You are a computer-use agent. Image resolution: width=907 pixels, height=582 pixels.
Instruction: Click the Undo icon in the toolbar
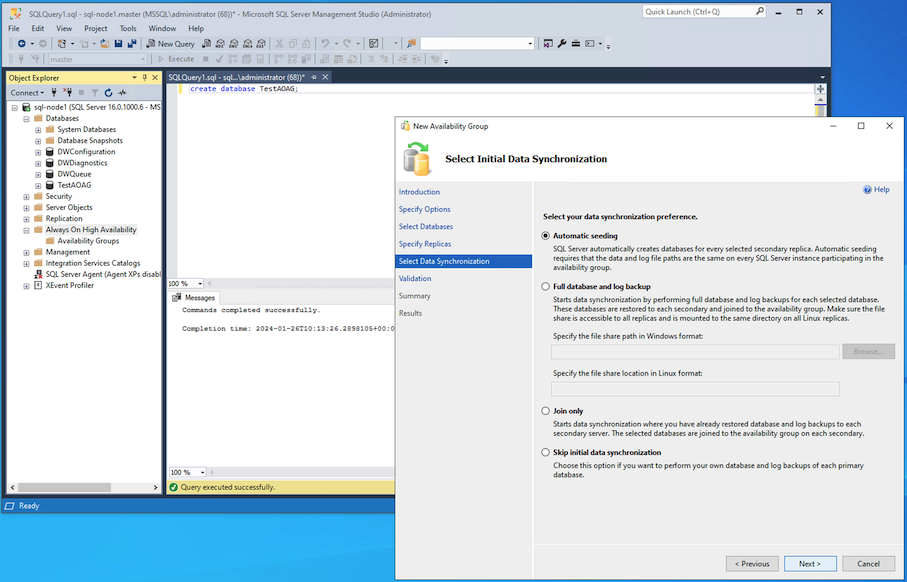pos(325,43)
